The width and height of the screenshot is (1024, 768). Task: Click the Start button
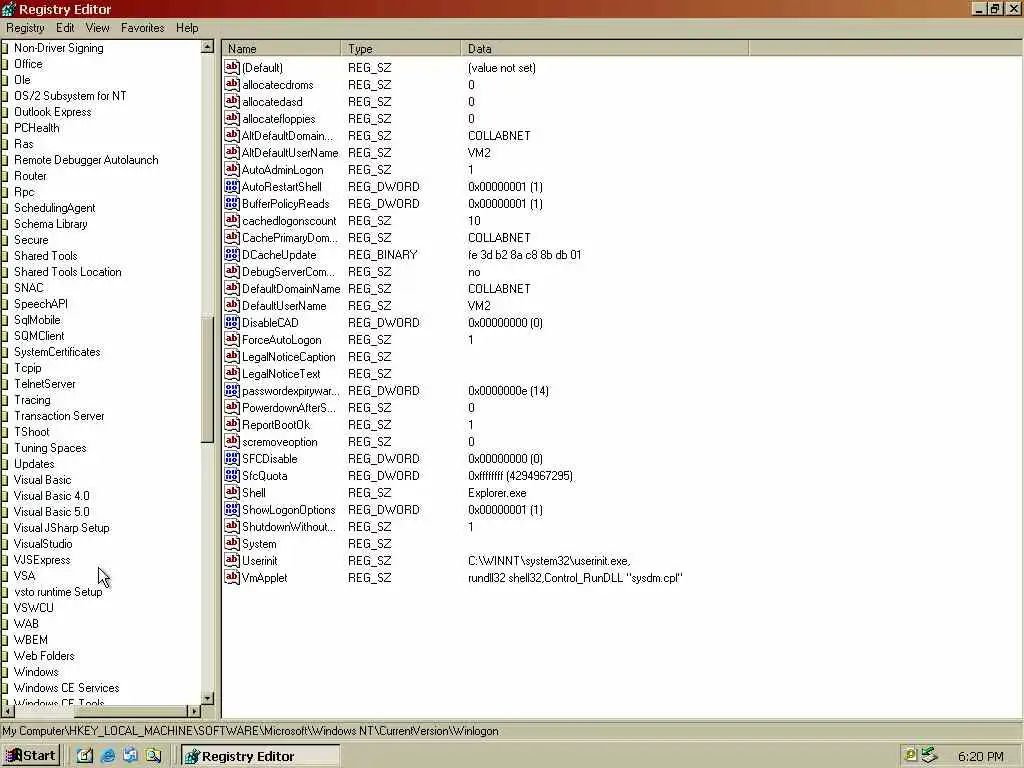pos(31,756)
